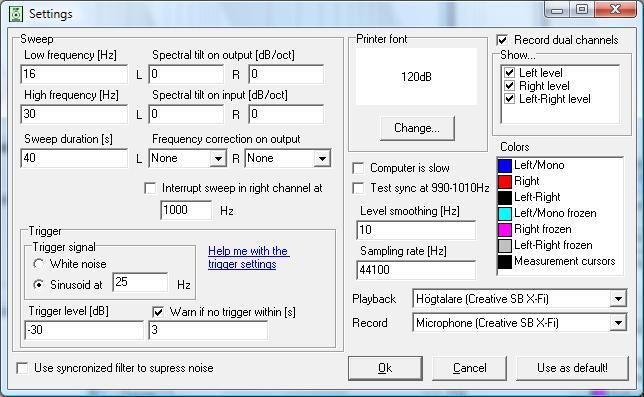Enable Computer is slow checkbox

[358, 168]
